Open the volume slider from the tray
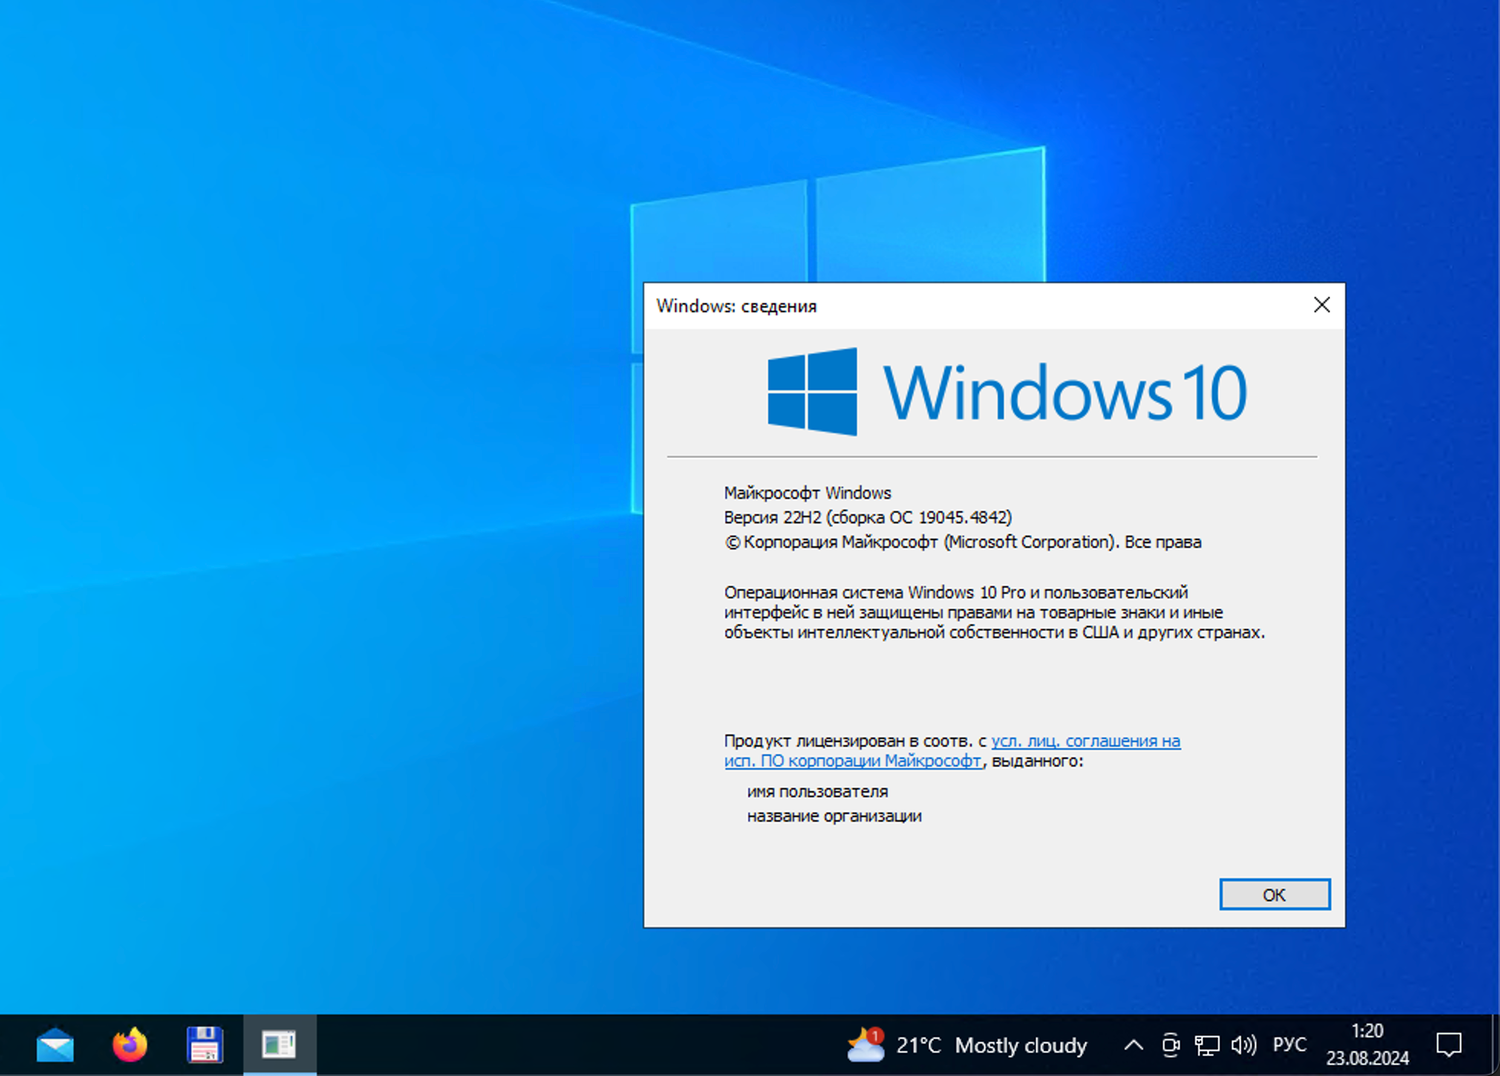Image resolution: width=1500 pixels, height=1076 pixels. [x=1244, y=1044]
